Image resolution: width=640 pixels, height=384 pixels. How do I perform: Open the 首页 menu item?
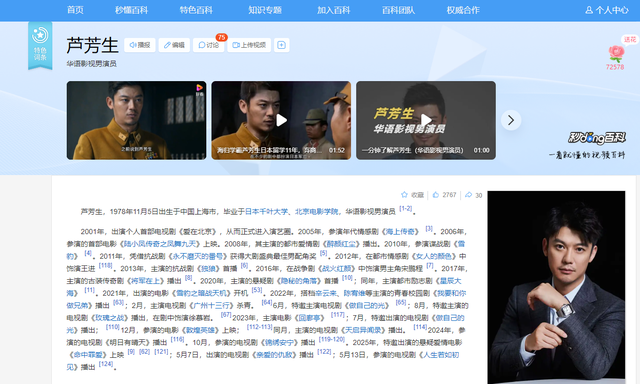pyautogui.click(x=75, y=10)
